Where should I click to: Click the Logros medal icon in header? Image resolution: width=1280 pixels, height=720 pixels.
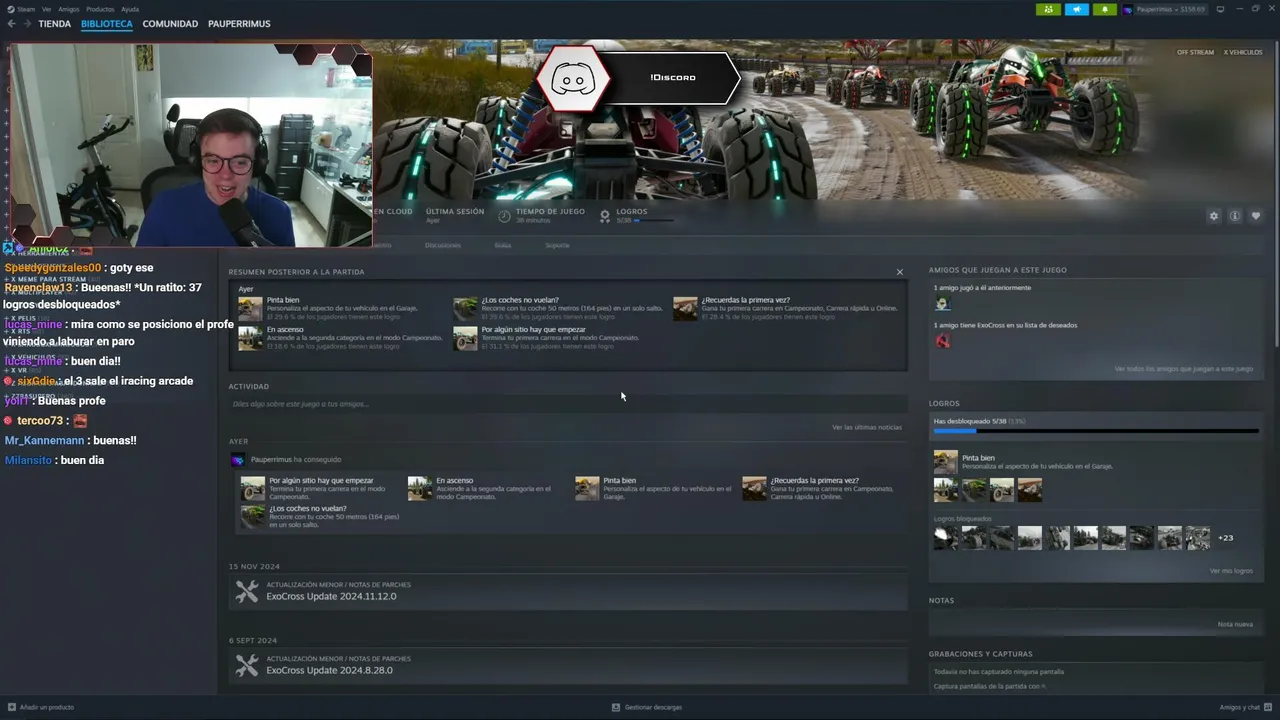coord(605,216)
